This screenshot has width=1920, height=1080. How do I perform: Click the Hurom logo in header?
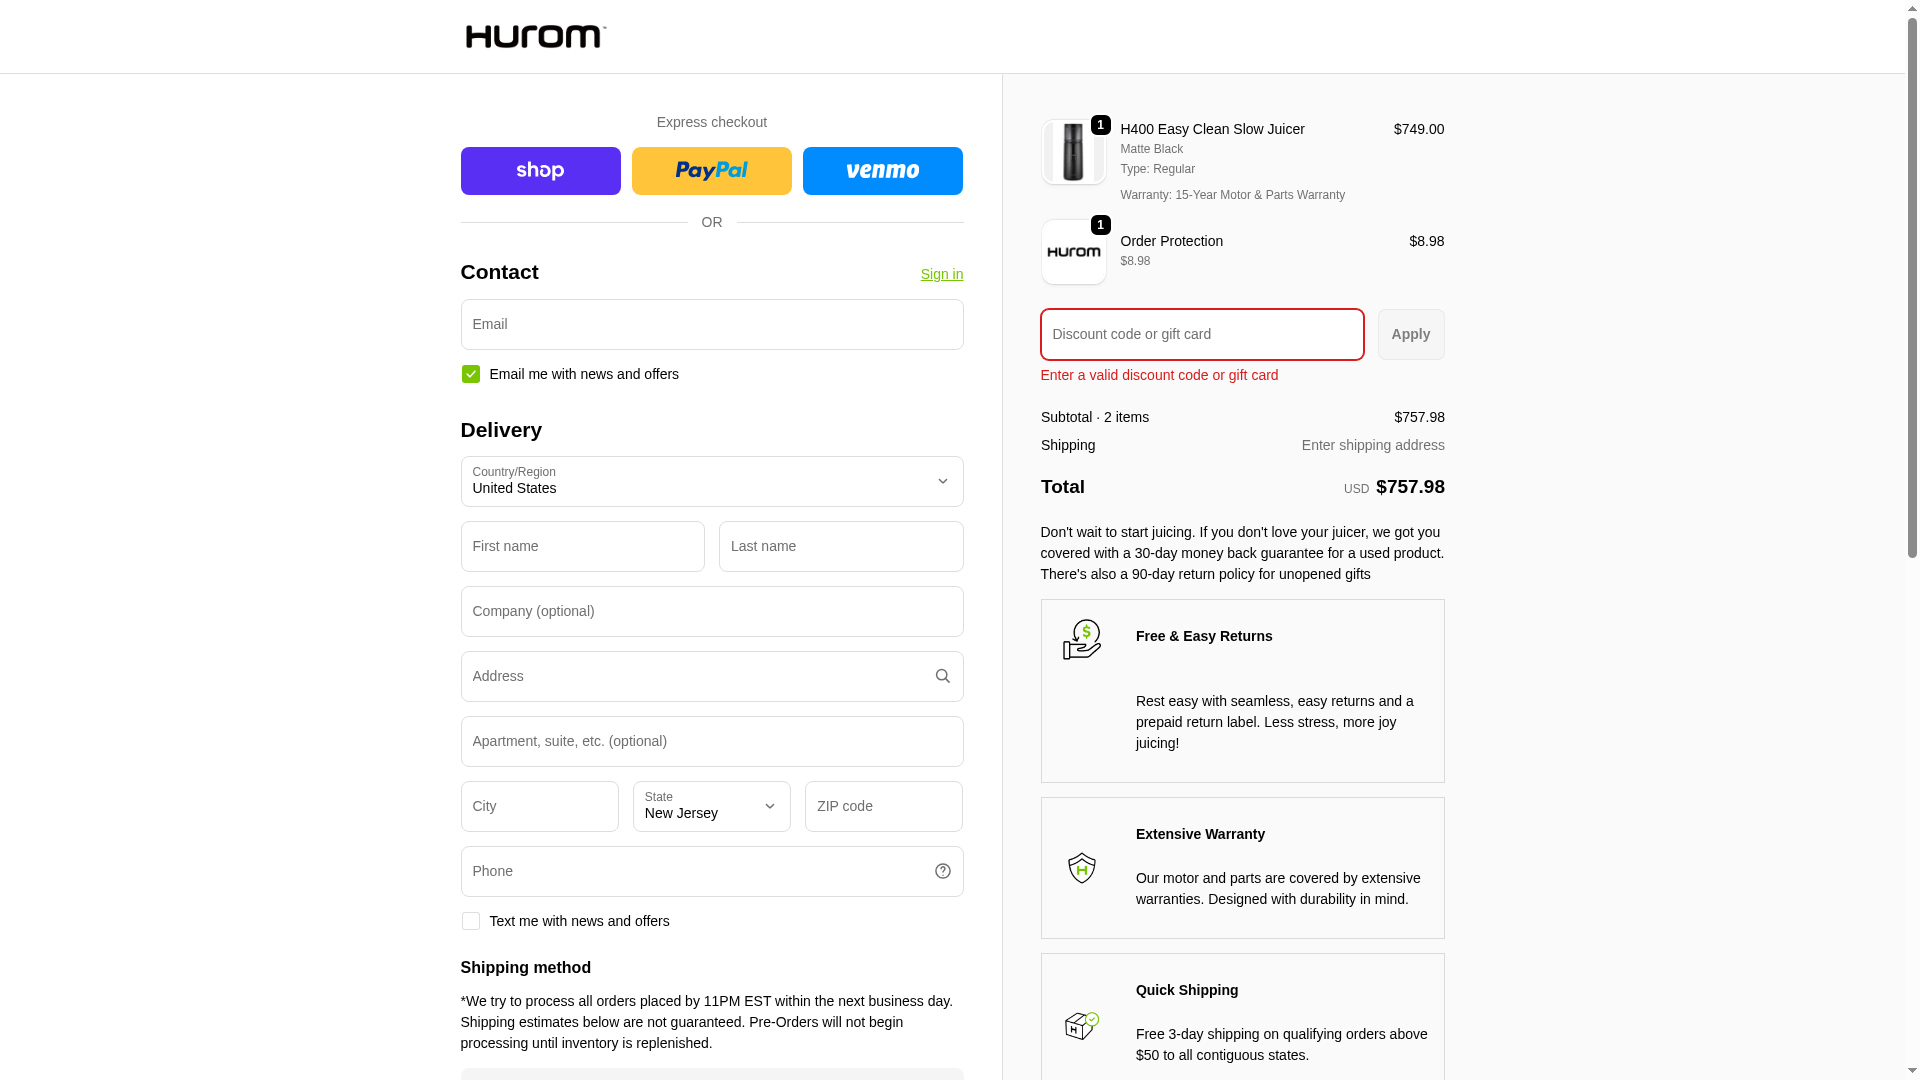tap(535, 37)
